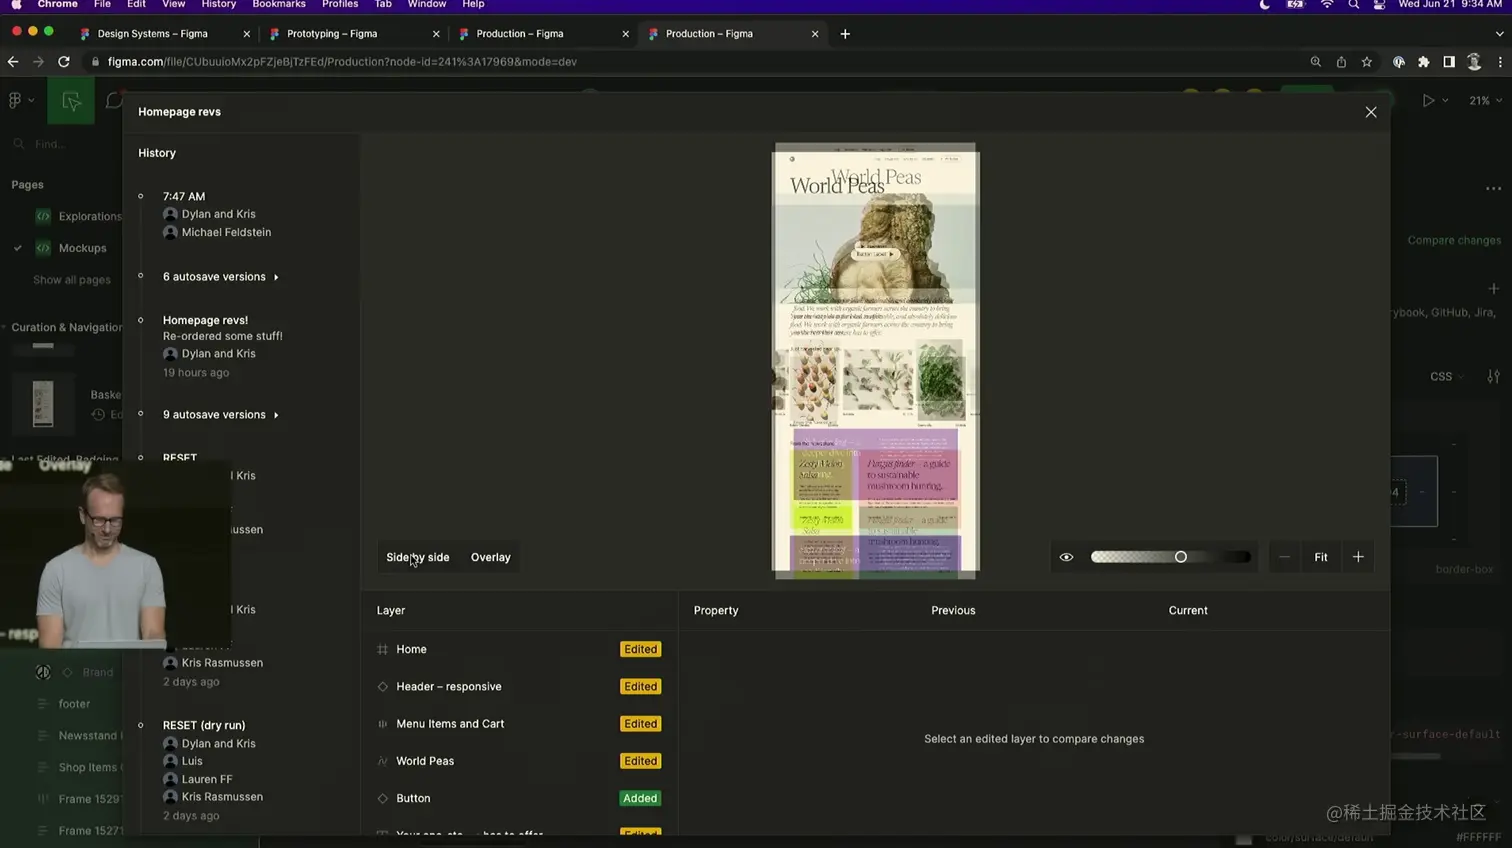
Task: Reload the page in Chrome
Action: coord(64,62)
